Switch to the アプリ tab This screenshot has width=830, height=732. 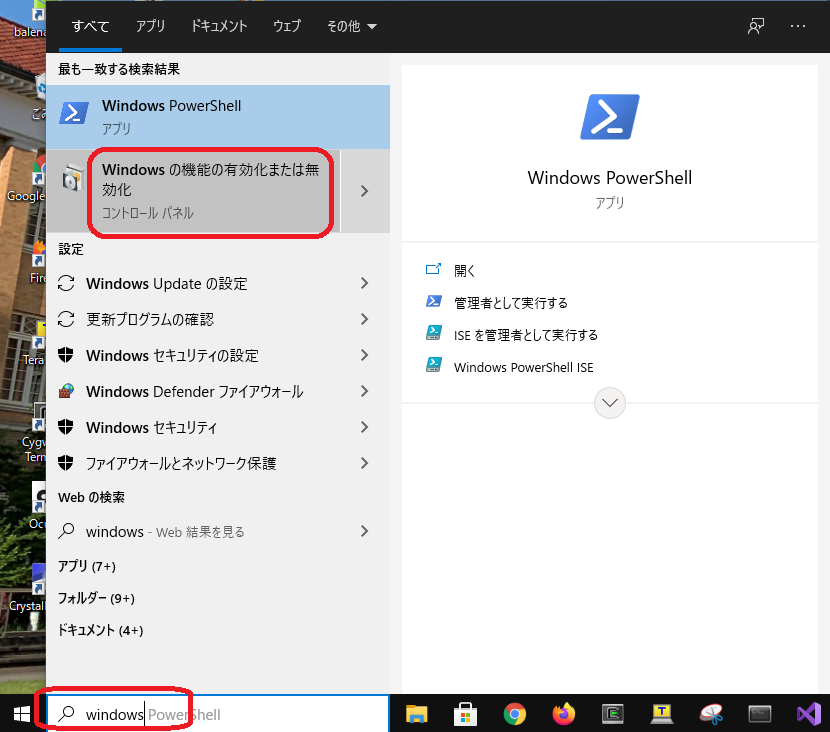click(150, 26)
